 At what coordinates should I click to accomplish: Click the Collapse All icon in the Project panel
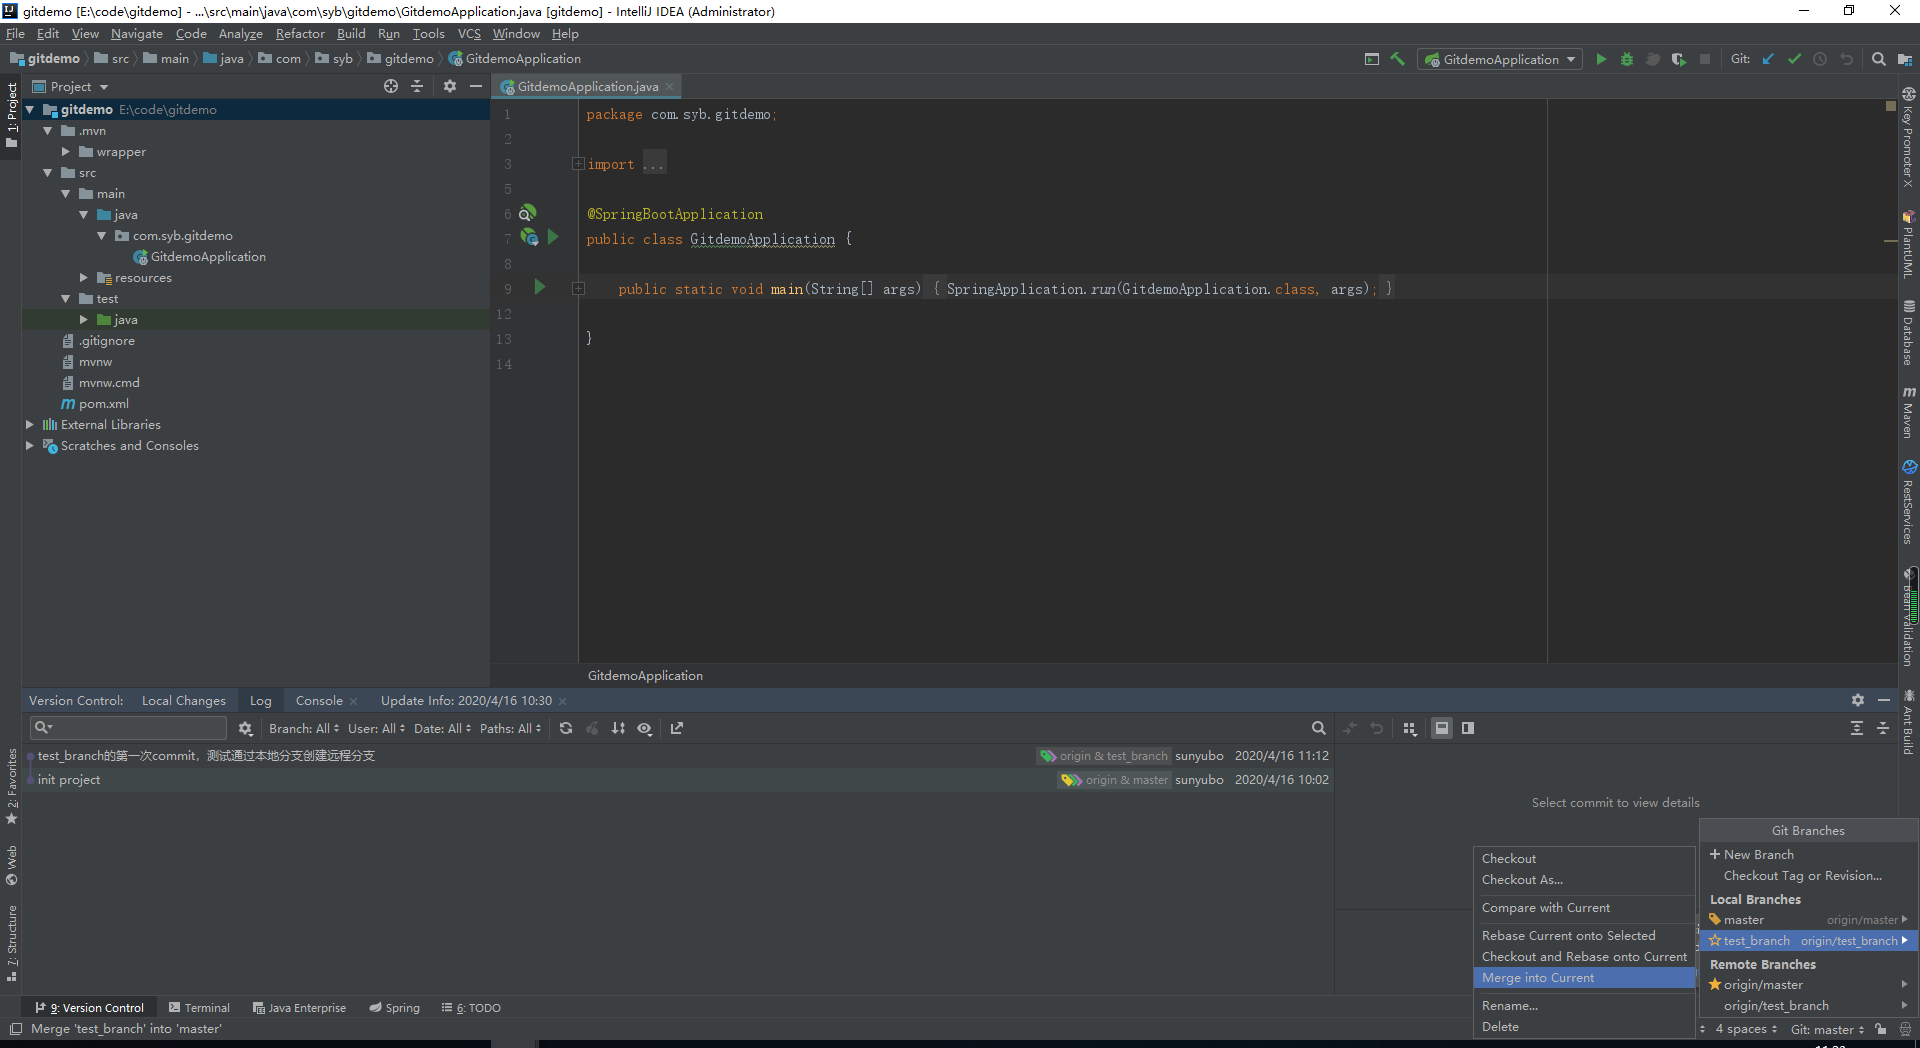(x=417, y=86)
